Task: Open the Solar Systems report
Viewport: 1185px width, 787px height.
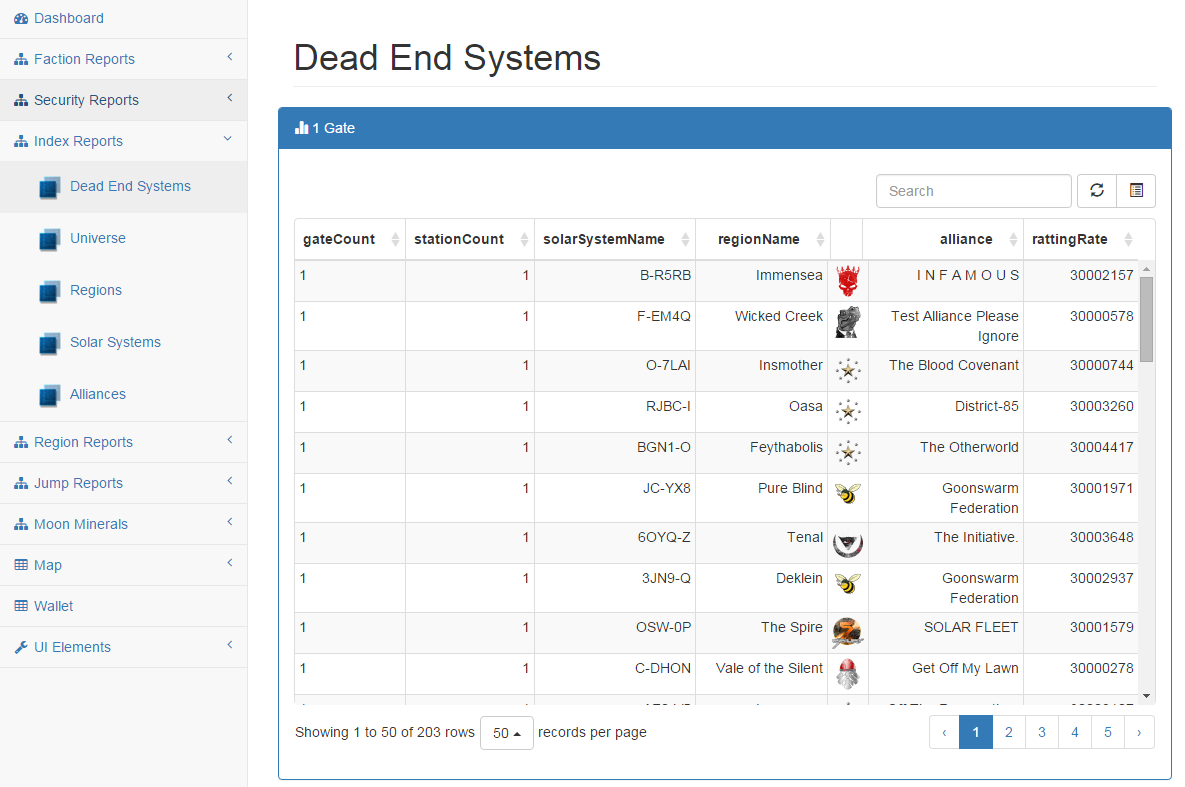Action: [115, 342]
